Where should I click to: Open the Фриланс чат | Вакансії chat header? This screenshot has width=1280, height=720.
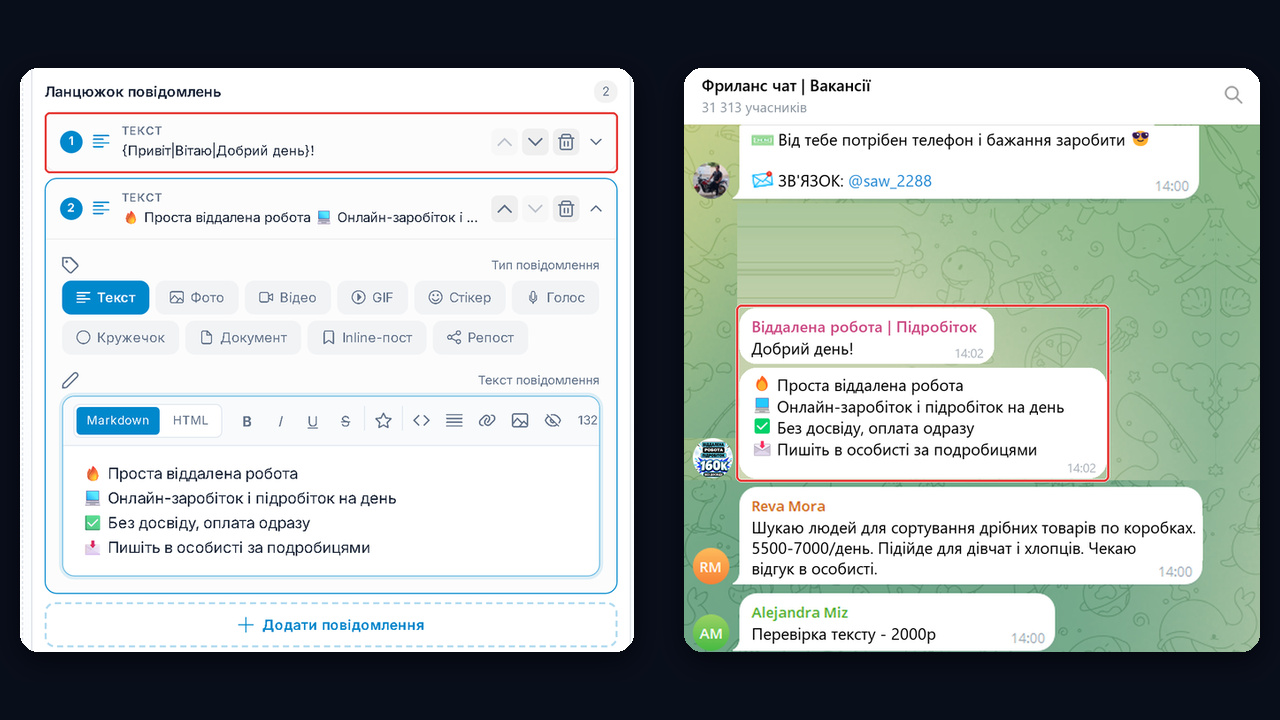[786, 86]
